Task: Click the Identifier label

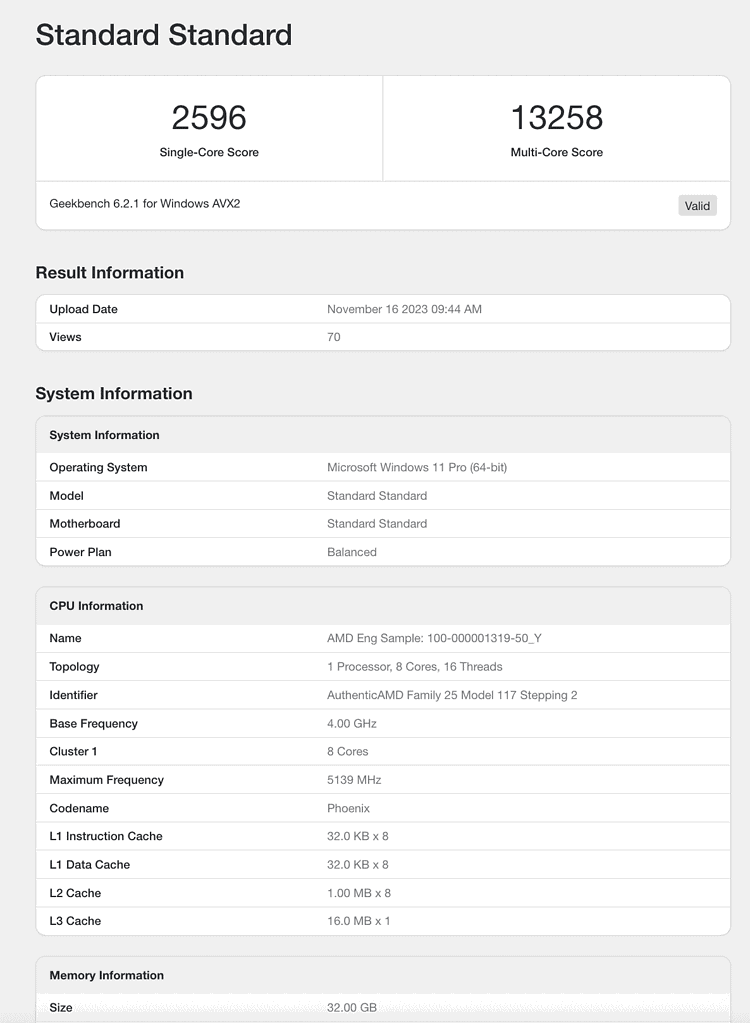Action: coord(73,695)
